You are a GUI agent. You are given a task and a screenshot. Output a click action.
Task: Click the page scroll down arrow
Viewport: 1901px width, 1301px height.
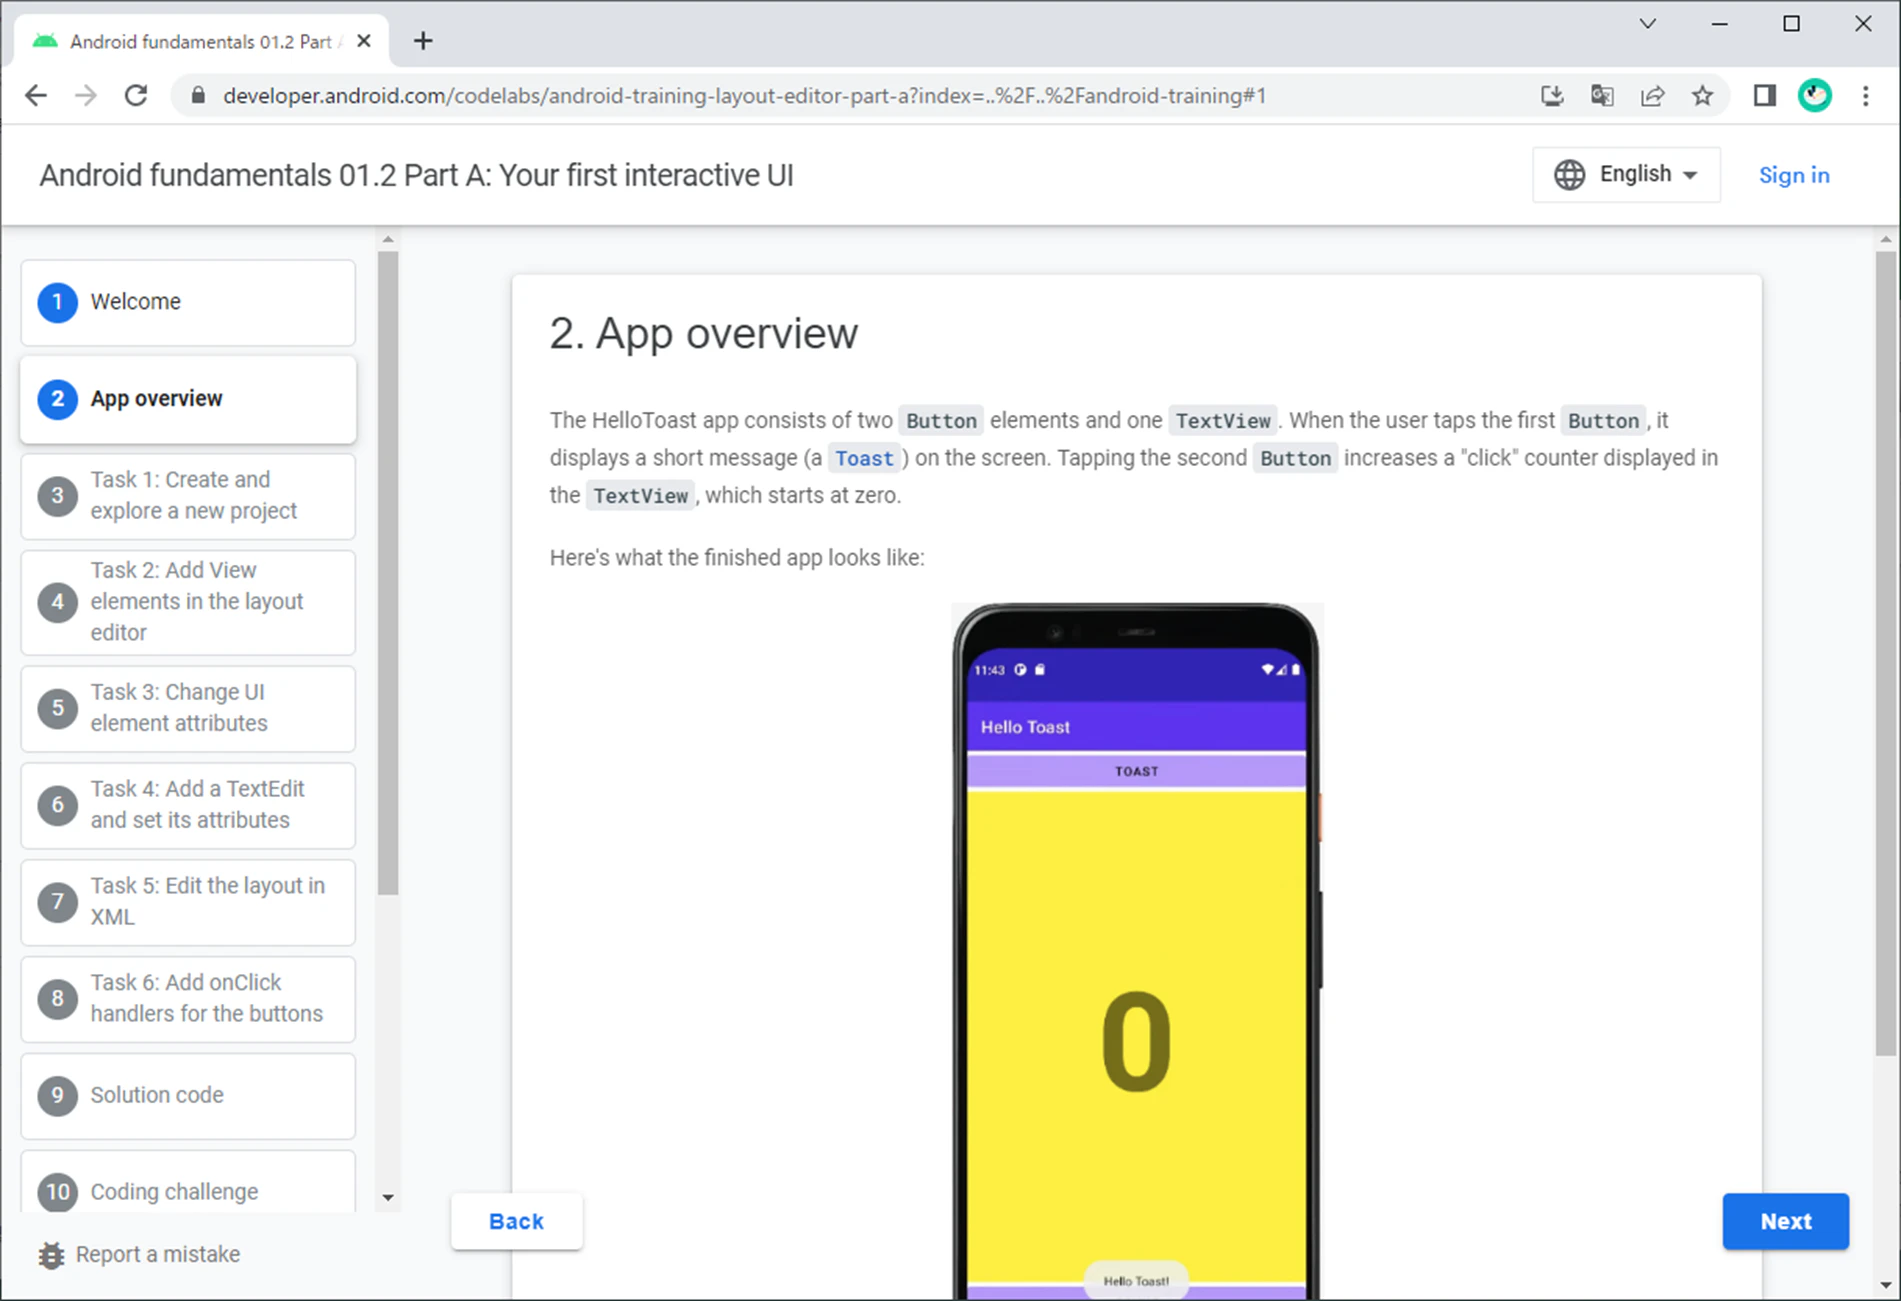1886,1285
